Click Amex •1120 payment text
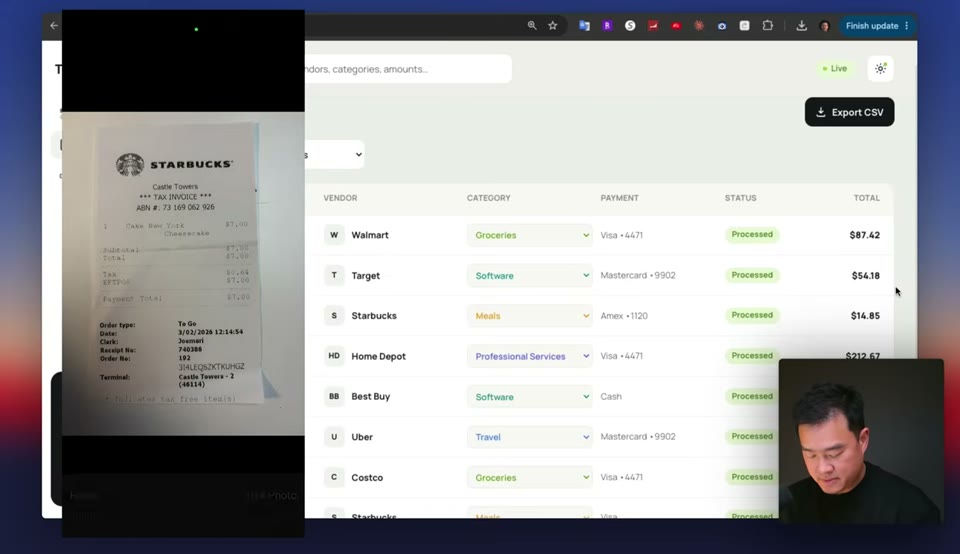 click(x=624, y=316)
